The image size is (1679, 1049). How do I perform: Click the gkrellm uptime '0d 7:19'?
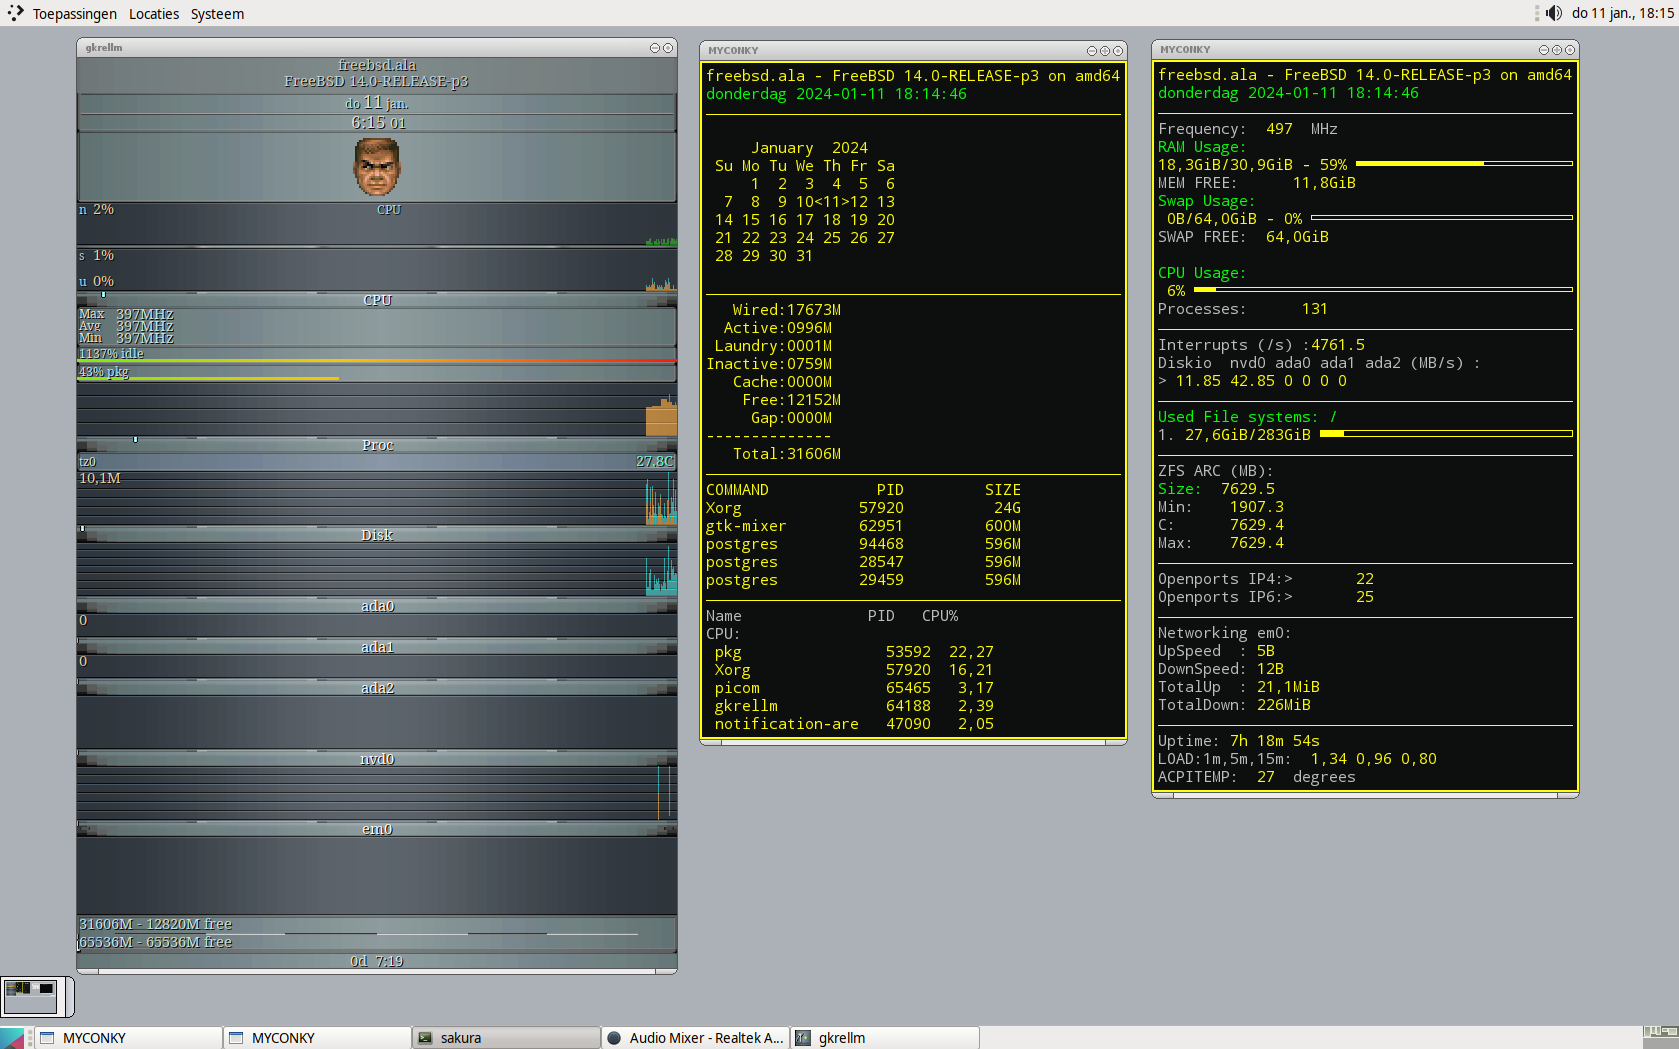tap(377, 961)
